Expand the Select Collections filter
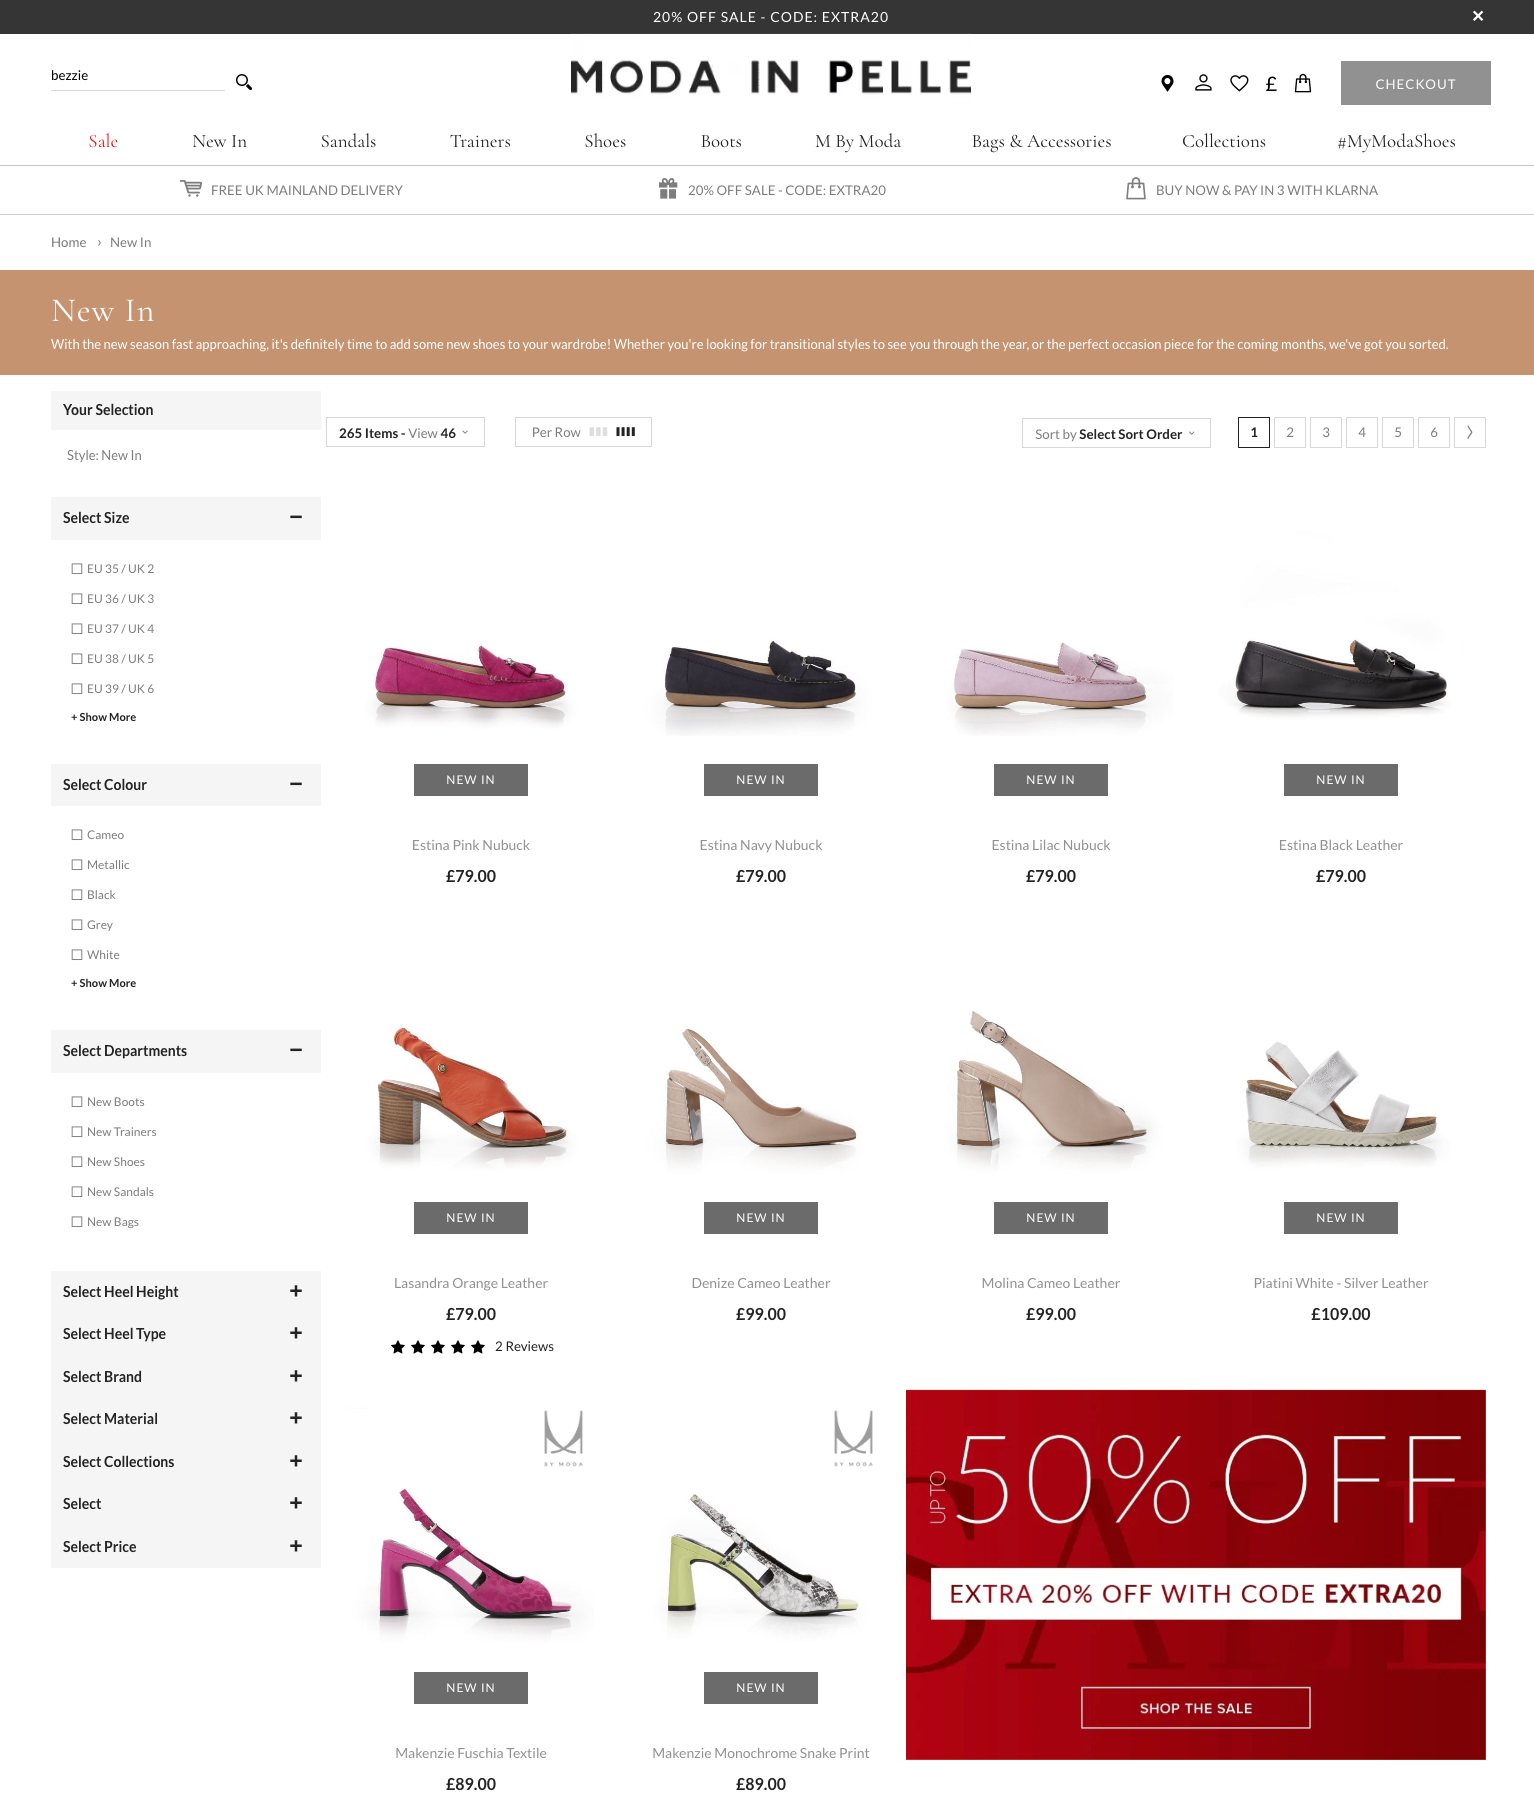This screenshot has height=1816, width=1534. point(296,1461)
